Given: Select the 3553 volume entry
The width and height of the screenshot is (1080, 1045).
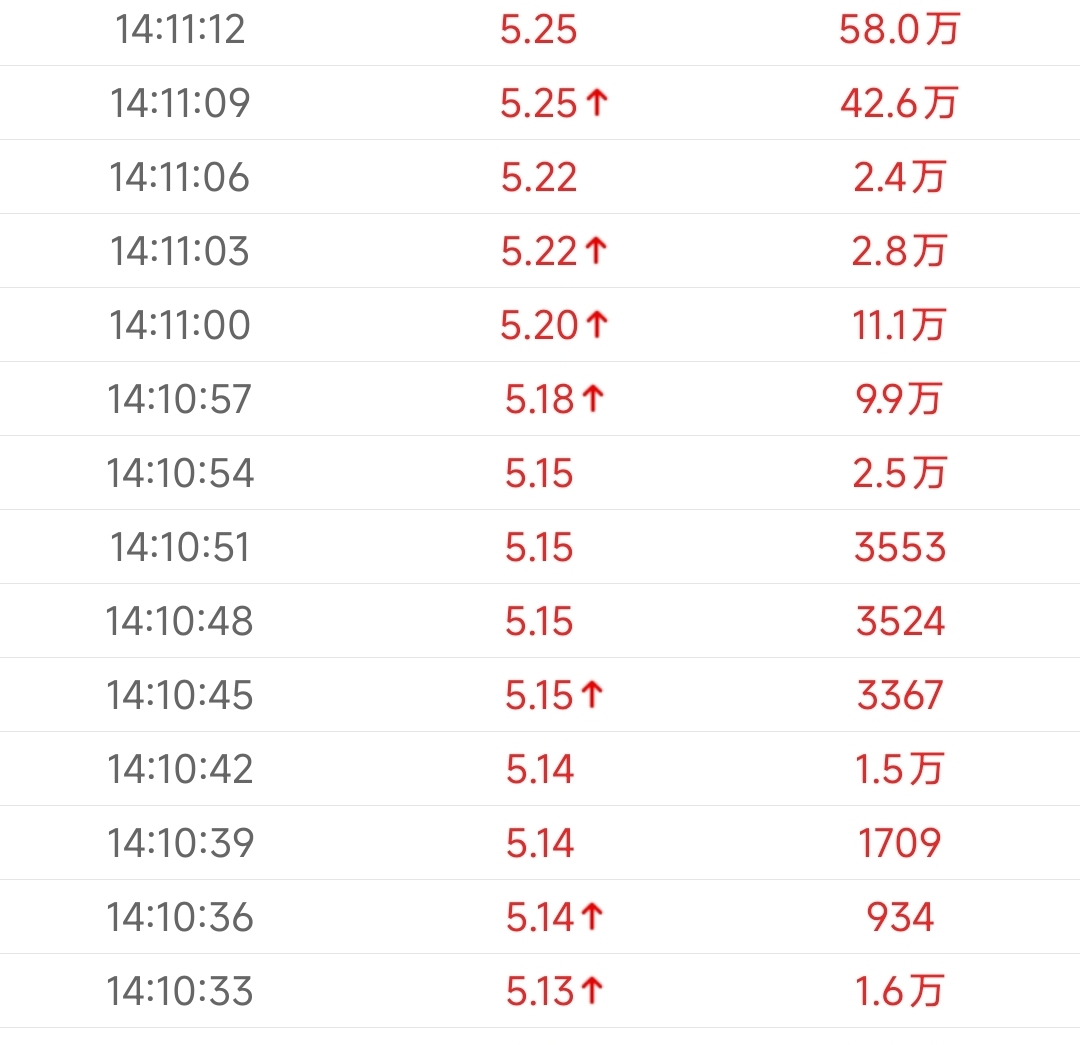Looking at the screenshot, I should tap(900, 548).
